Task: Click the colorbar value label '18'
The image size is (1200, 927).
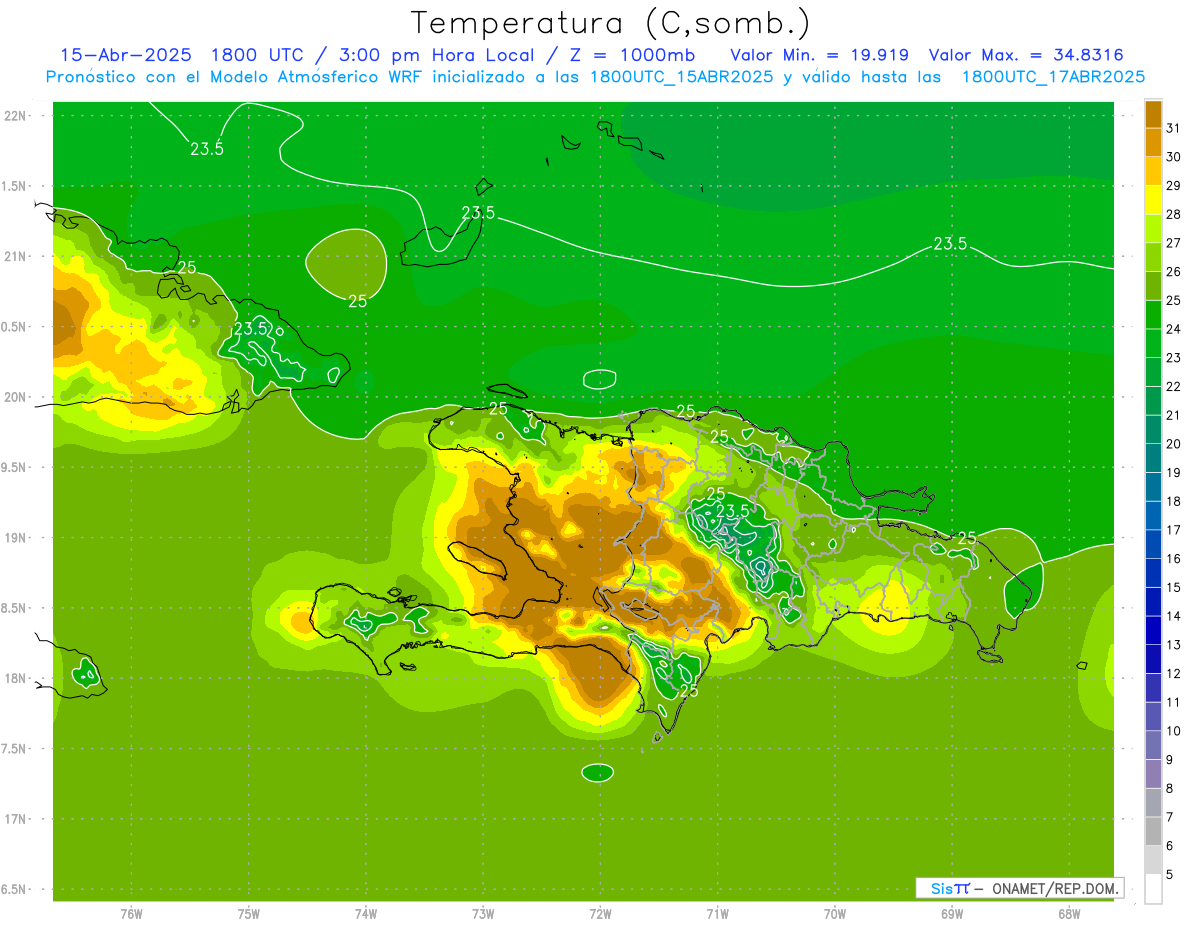Action: click(x=1173, y=501)
